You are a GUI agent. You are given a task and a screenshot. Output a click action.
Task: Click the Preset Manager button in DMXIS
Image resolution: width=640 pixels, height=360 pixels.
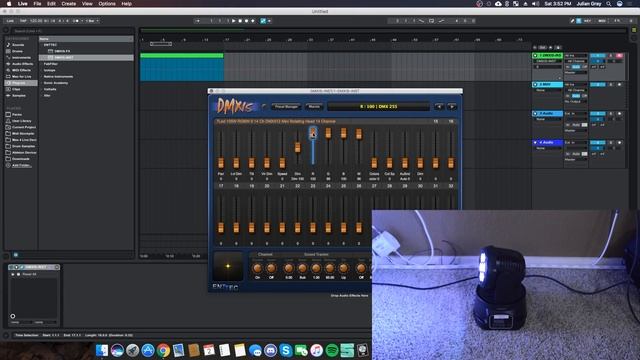point(286,107)
